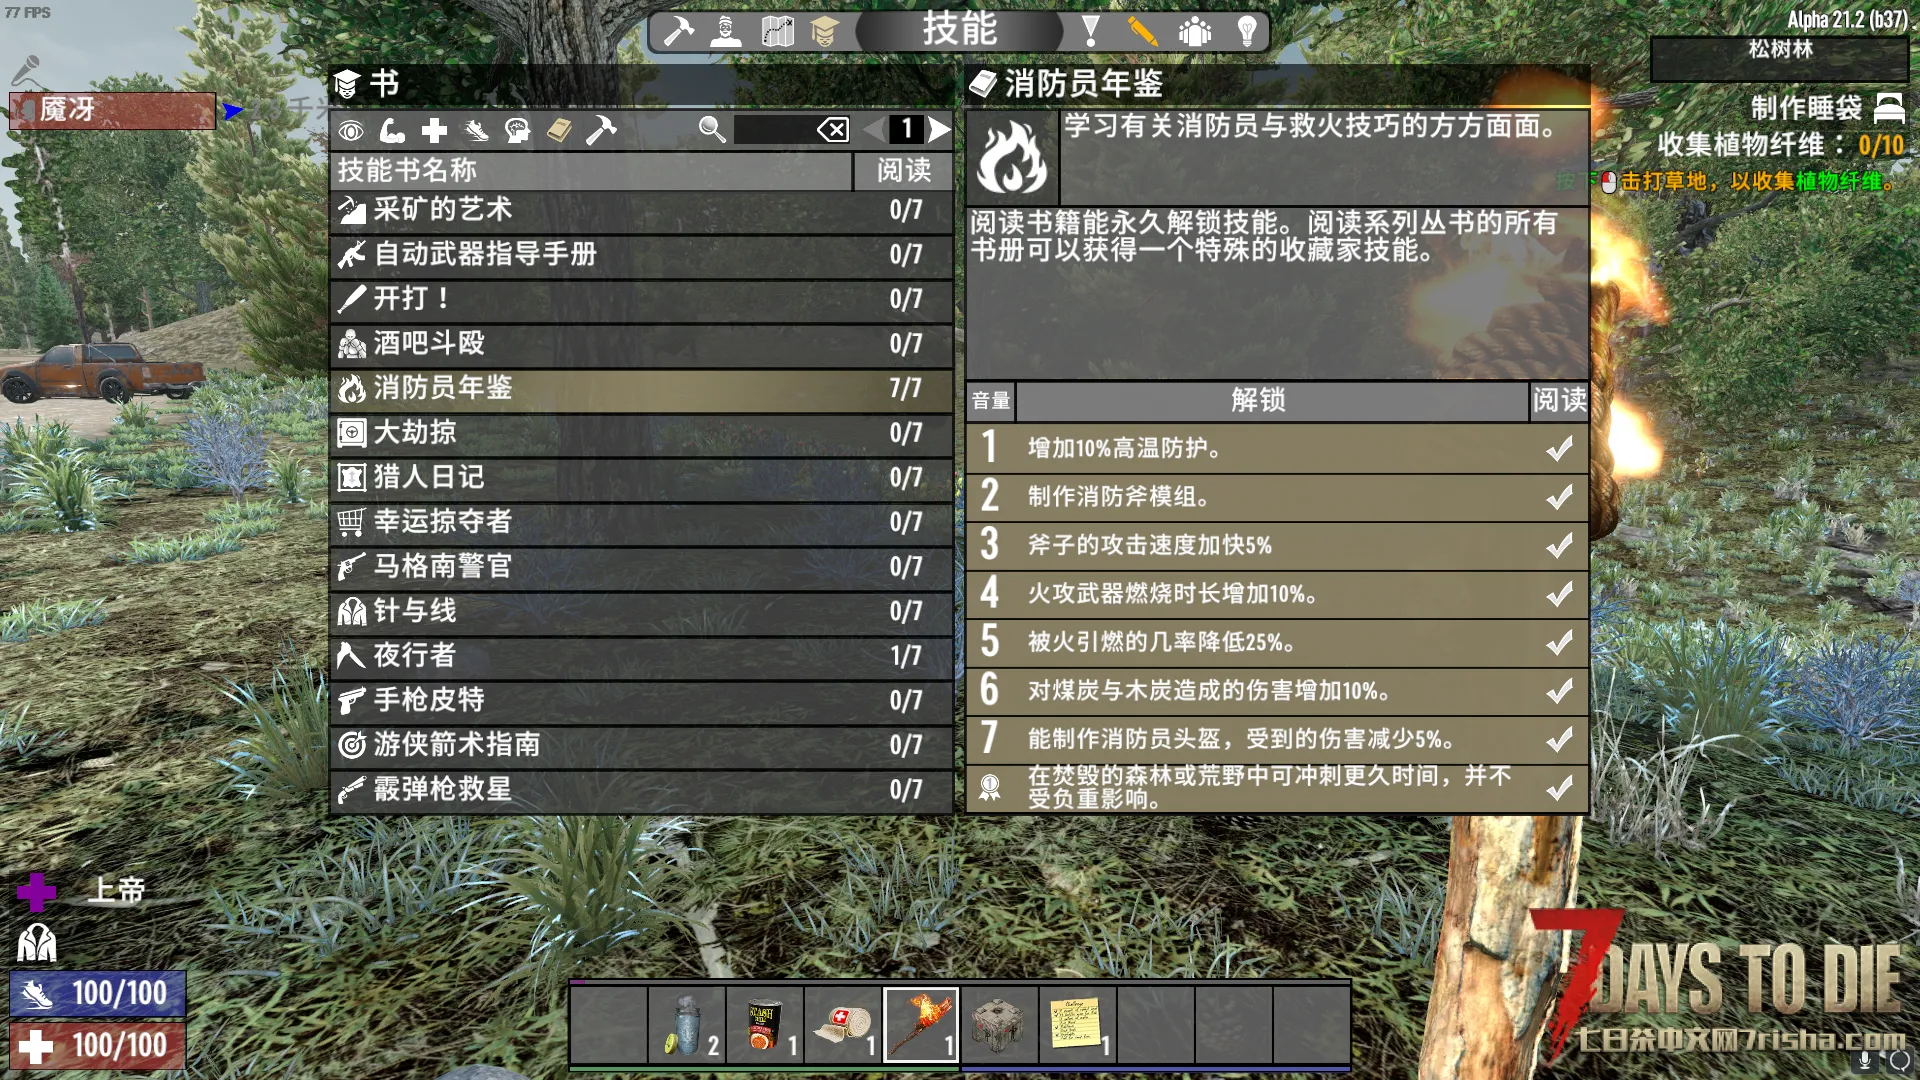Viewport: 1920px width, 1080px height.
Task: Select the lightbulb creative menu icon
Action: [1247, 31]
